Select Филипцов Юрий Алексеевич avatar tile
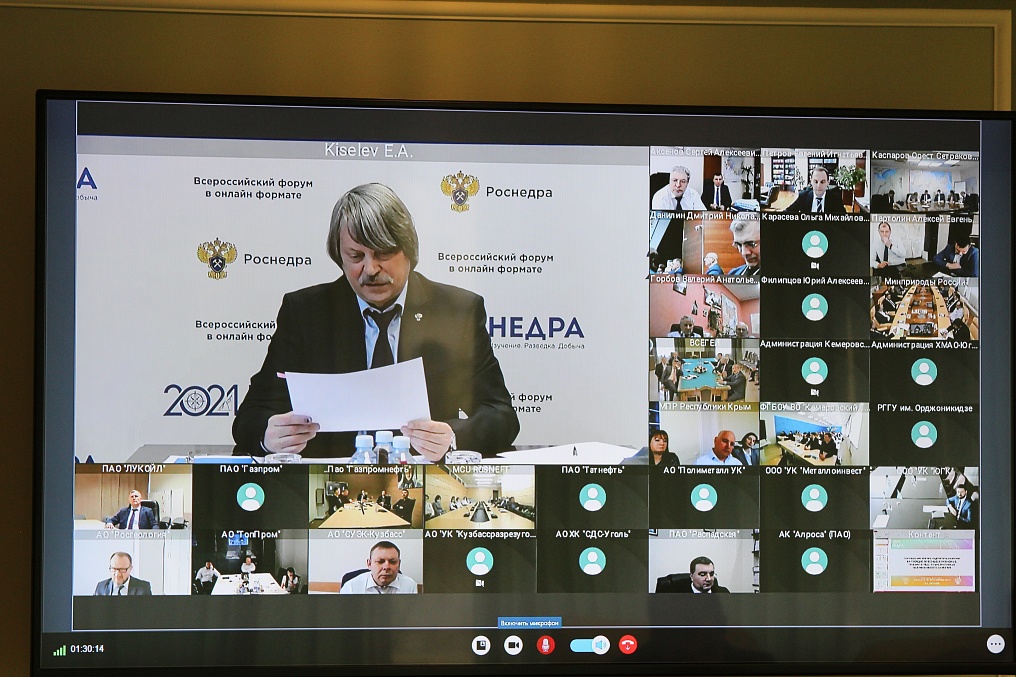1016x677 pixels. click(814, 307)
